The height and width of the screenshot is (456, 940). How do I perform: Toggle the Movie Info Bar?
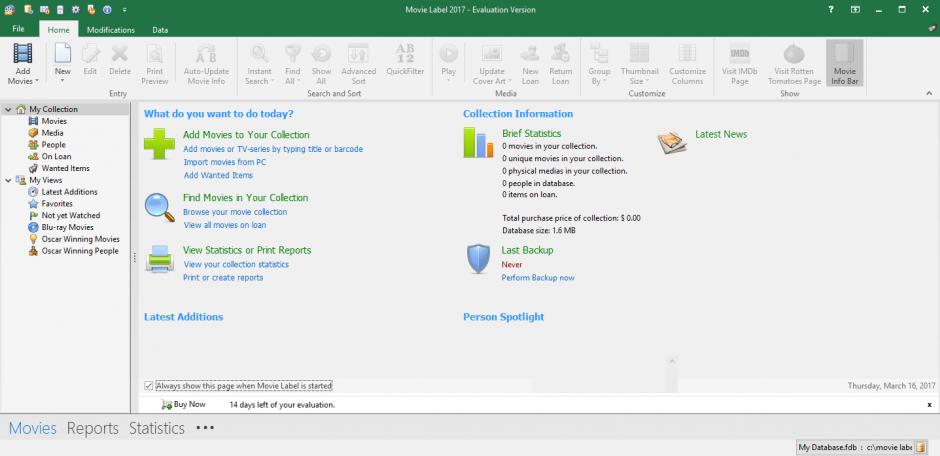[845, 64]
